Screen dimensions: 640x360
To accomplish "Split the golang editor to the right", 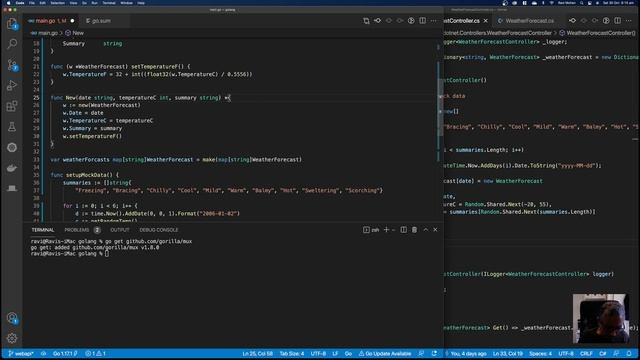I will pyautogui.click(x=422, y=21).
